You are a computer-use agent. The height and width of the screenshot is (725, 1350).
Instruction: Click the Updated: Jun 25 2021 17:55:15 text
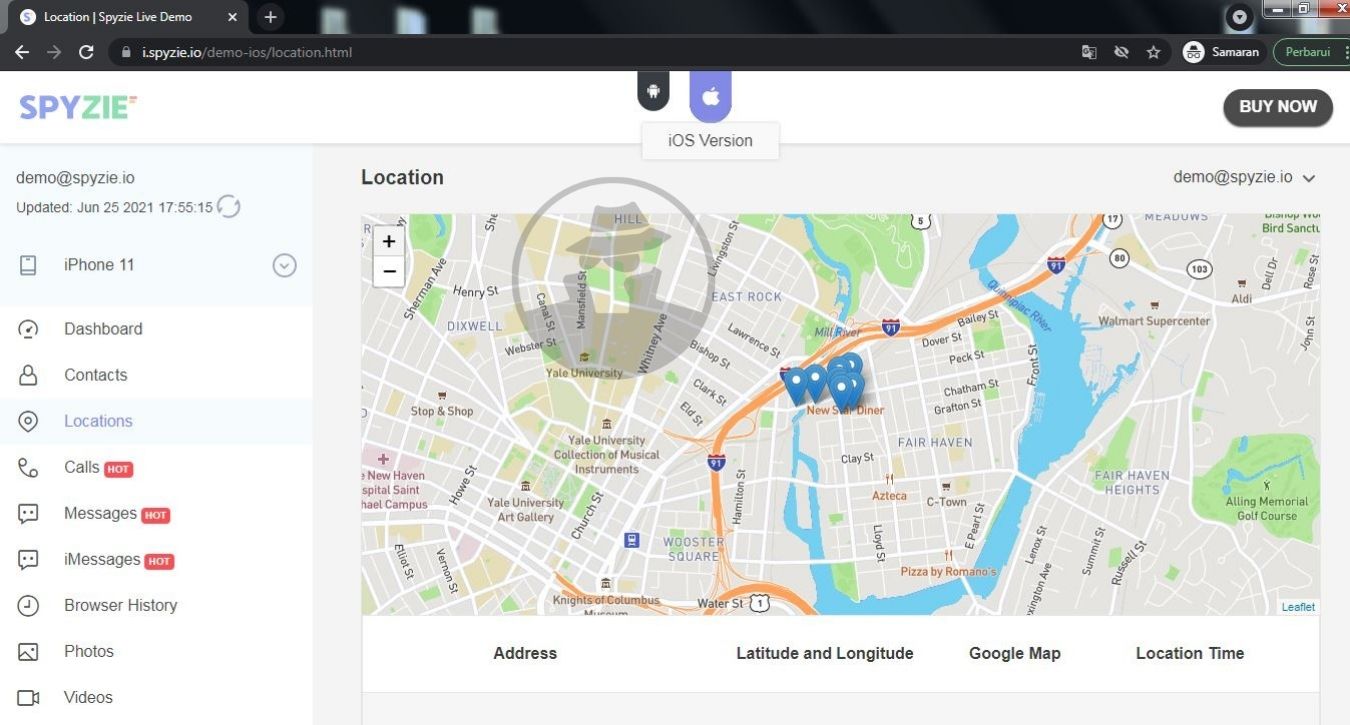(114, 207)
